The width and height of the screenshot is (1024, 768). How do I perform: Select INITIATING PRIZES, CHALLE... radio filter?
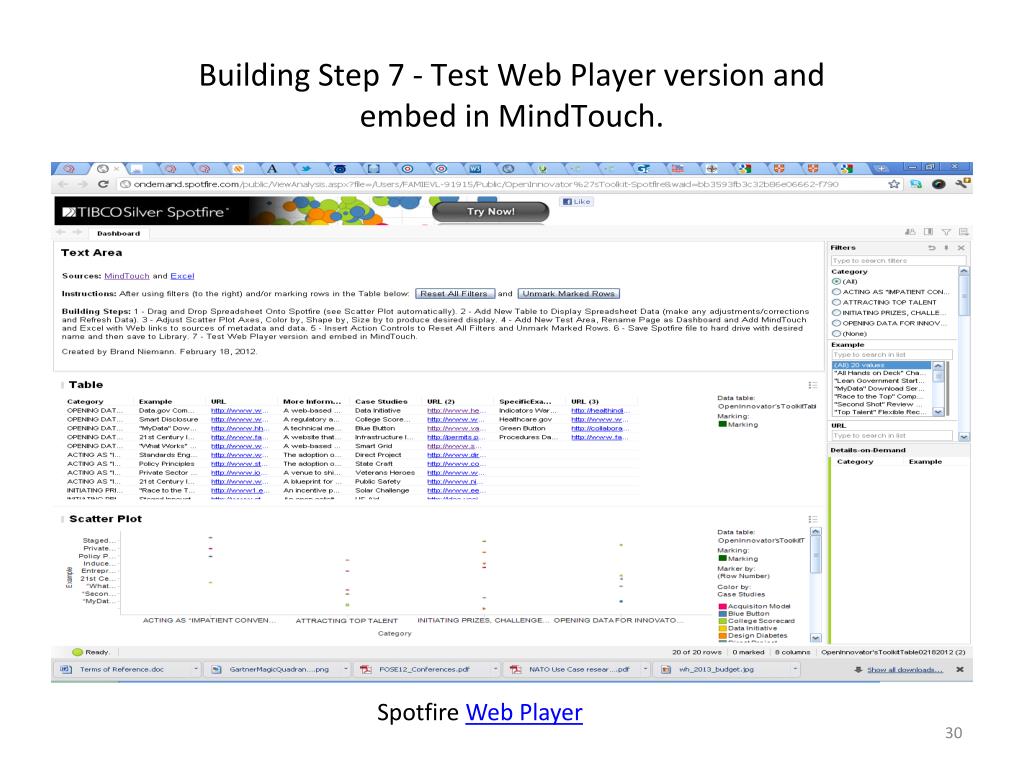tap(836, 313)
